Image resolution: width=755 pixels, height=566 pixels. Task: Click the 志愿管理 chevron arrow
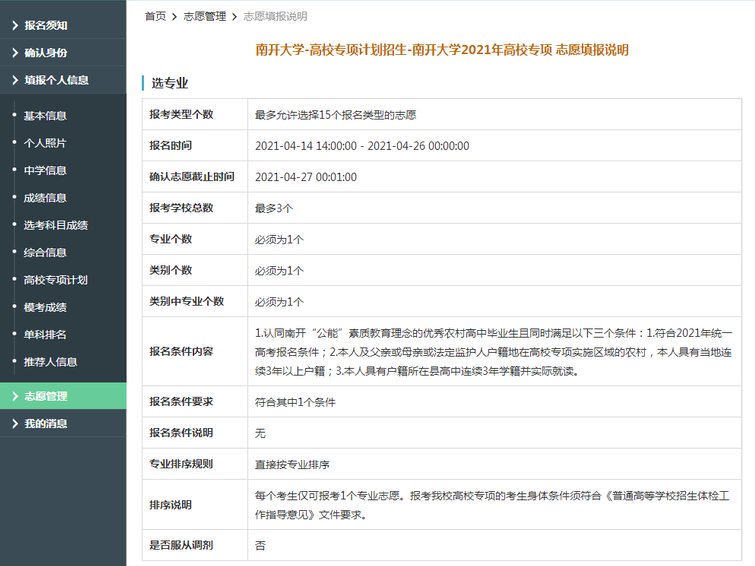pos(15,396)
